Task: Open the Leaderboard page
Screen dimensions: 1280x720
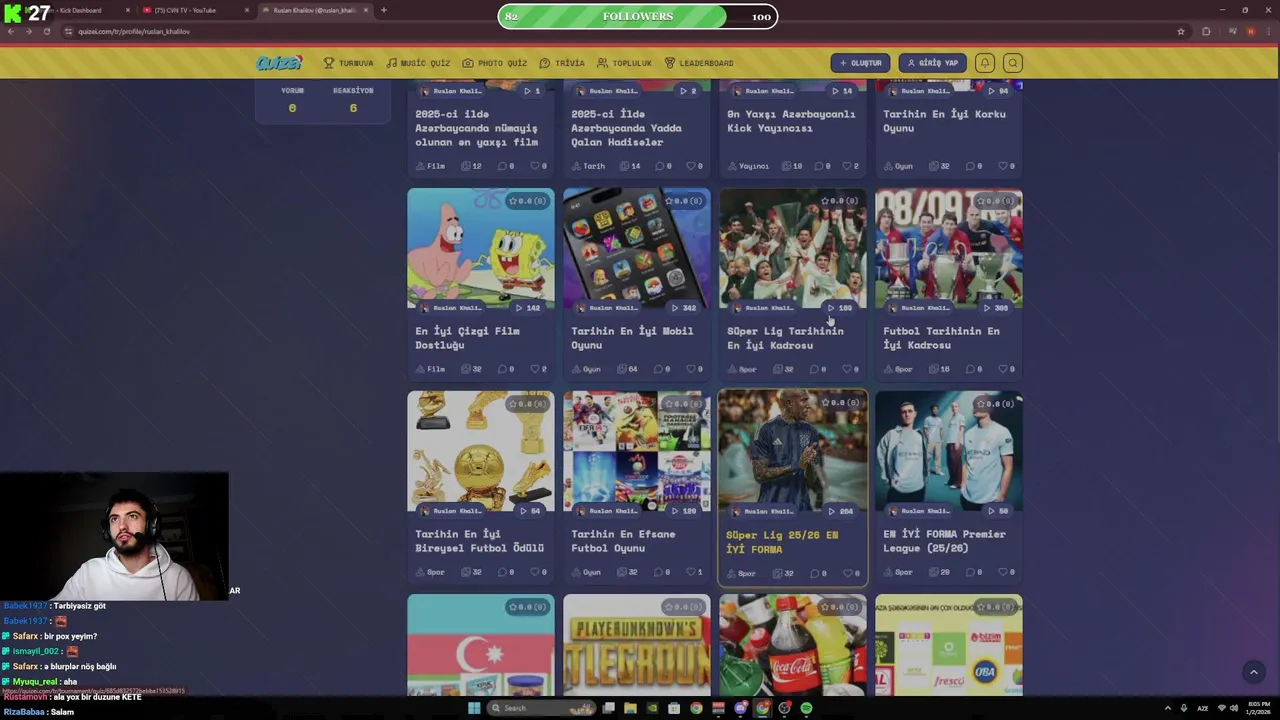Action: [x=699, y=63]
